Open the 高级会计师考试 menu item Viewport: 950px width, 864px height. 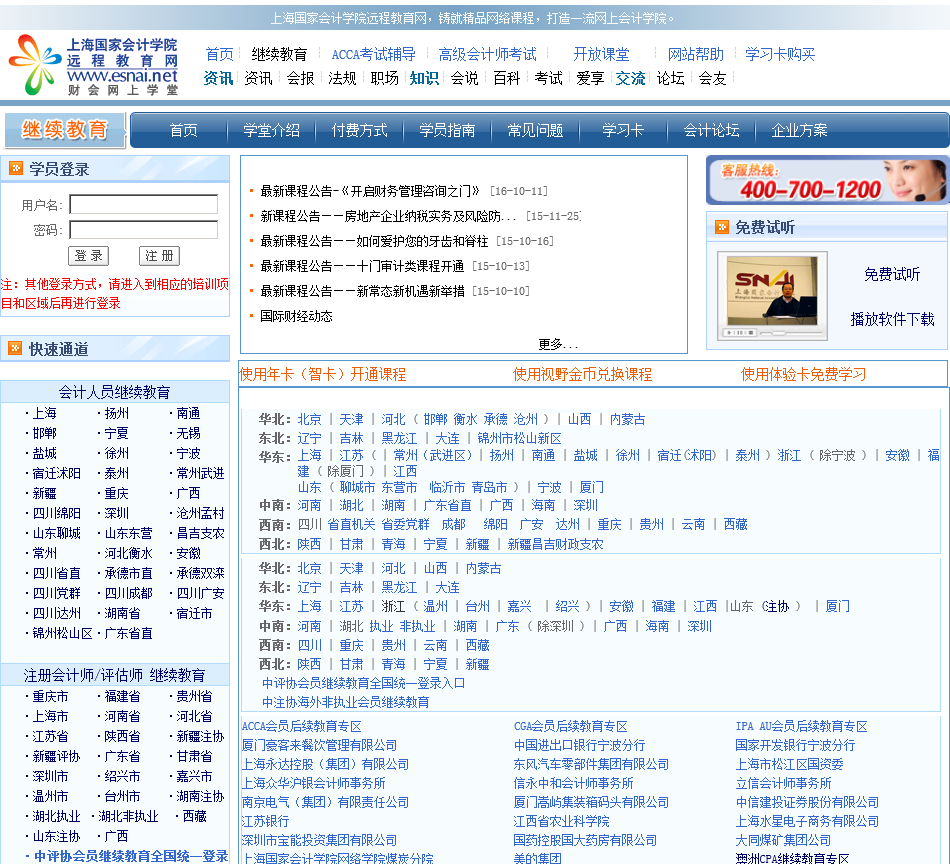(x=488, y=55)
